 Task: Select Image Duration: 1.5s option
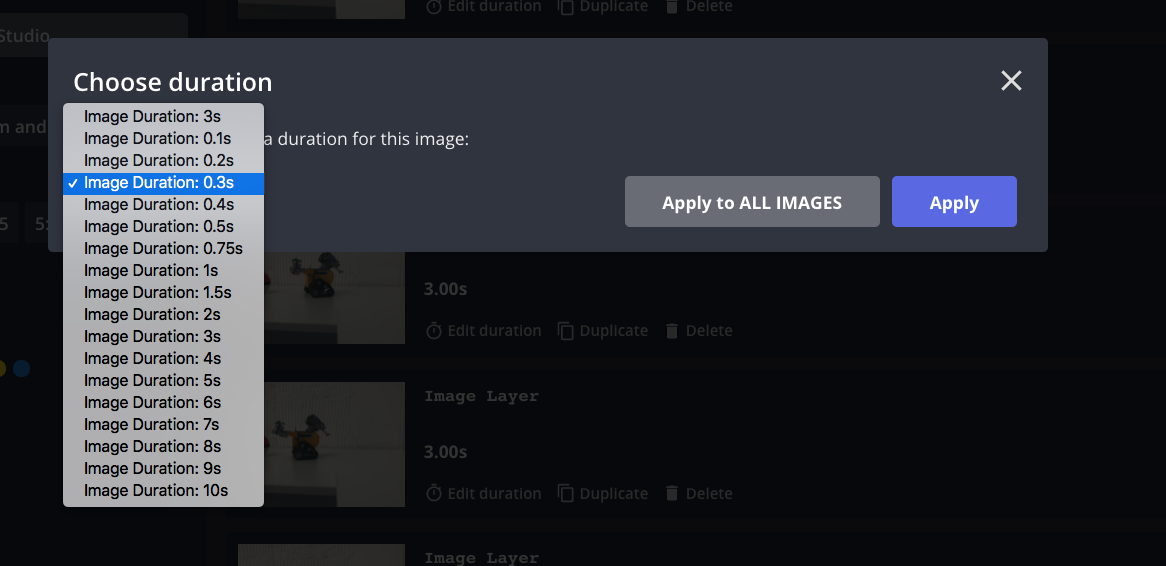(164, 292)
